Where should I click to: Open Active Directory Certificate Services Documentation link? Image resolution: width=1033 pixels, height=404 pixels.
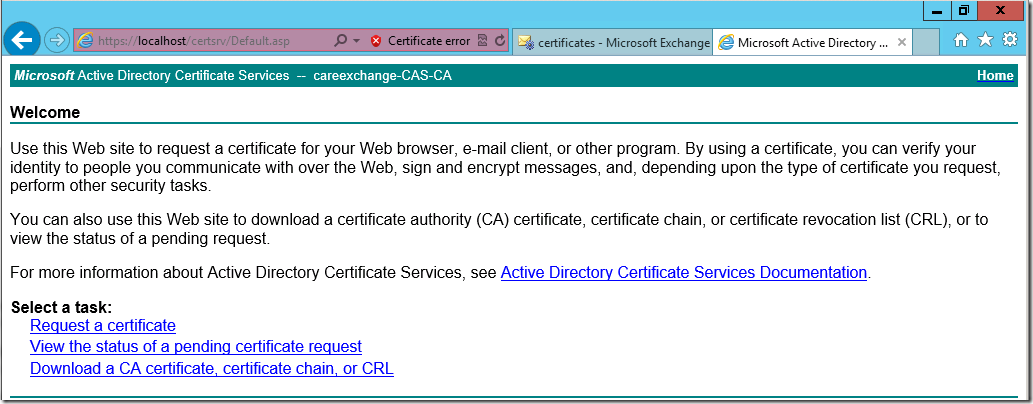tap(684, 272)
